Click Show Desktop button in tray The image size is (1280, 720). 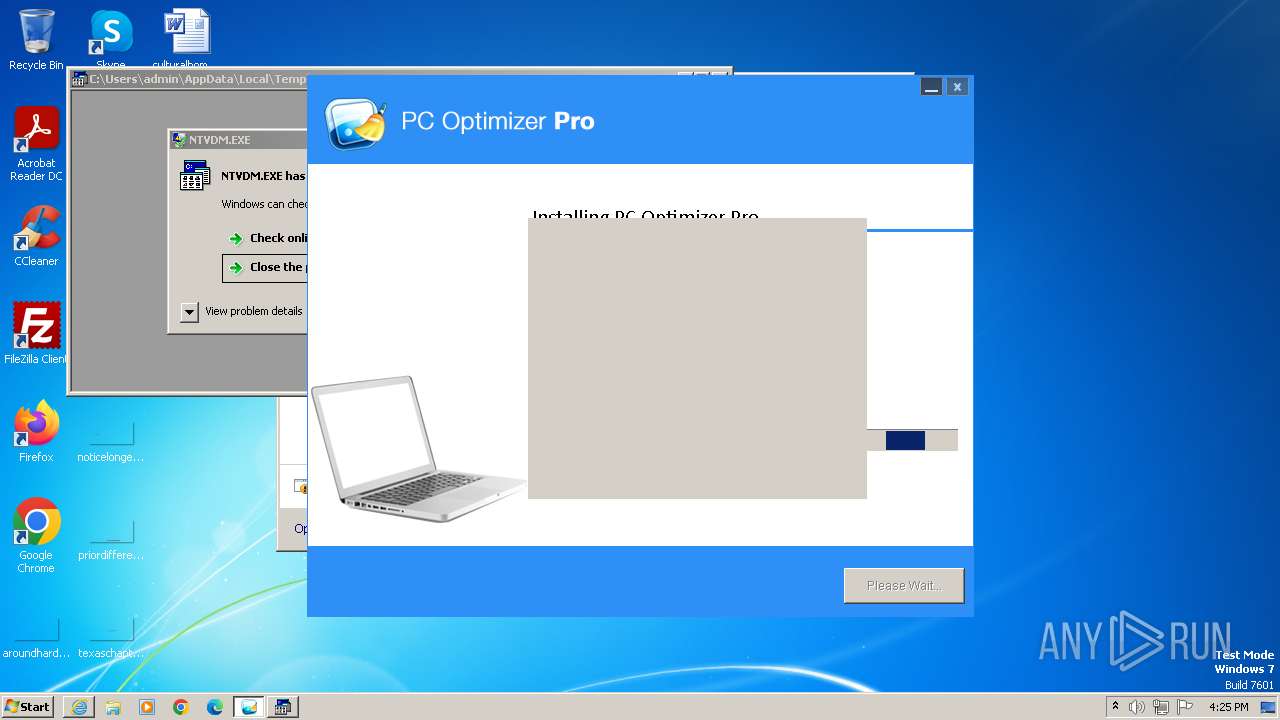1270,707
